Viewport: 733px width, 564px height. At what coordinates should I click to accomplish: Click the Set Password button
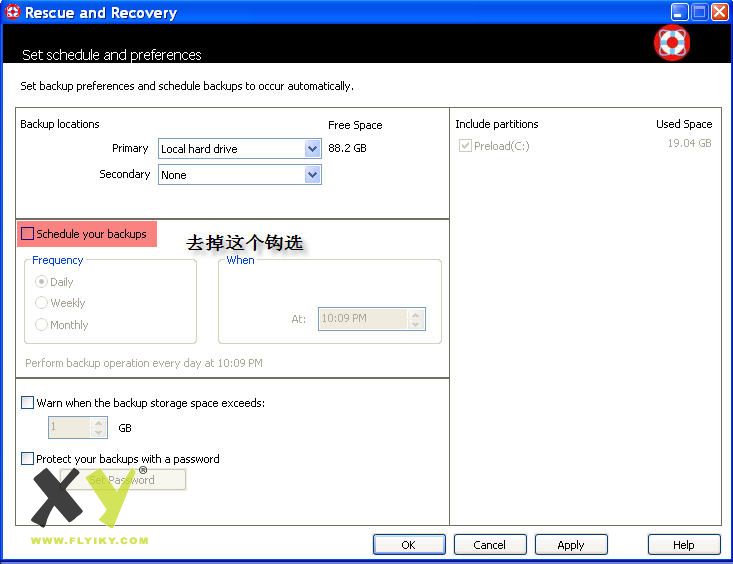pyautogui.click(x=123, y=479)
